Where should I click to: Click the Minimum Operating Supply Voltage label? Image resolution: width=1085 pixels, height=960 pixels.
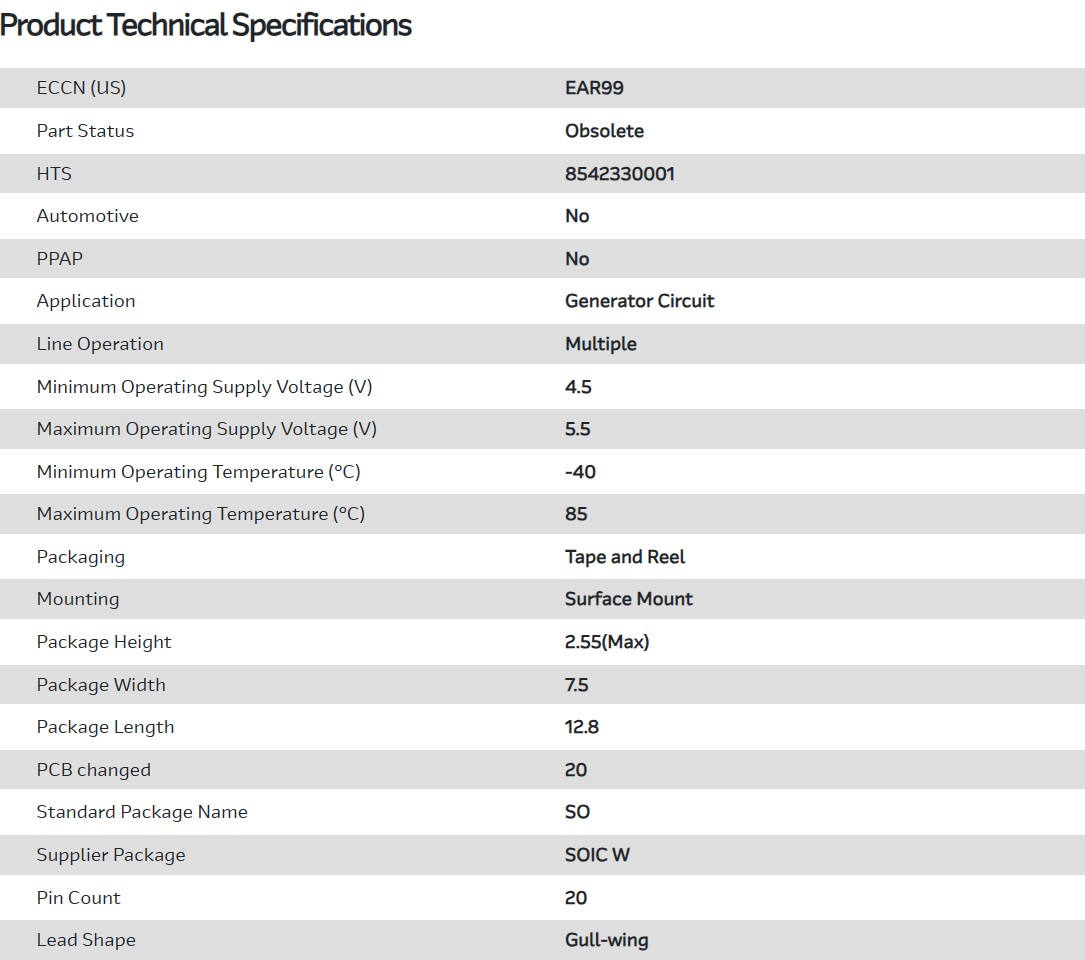tap(204, 387)
